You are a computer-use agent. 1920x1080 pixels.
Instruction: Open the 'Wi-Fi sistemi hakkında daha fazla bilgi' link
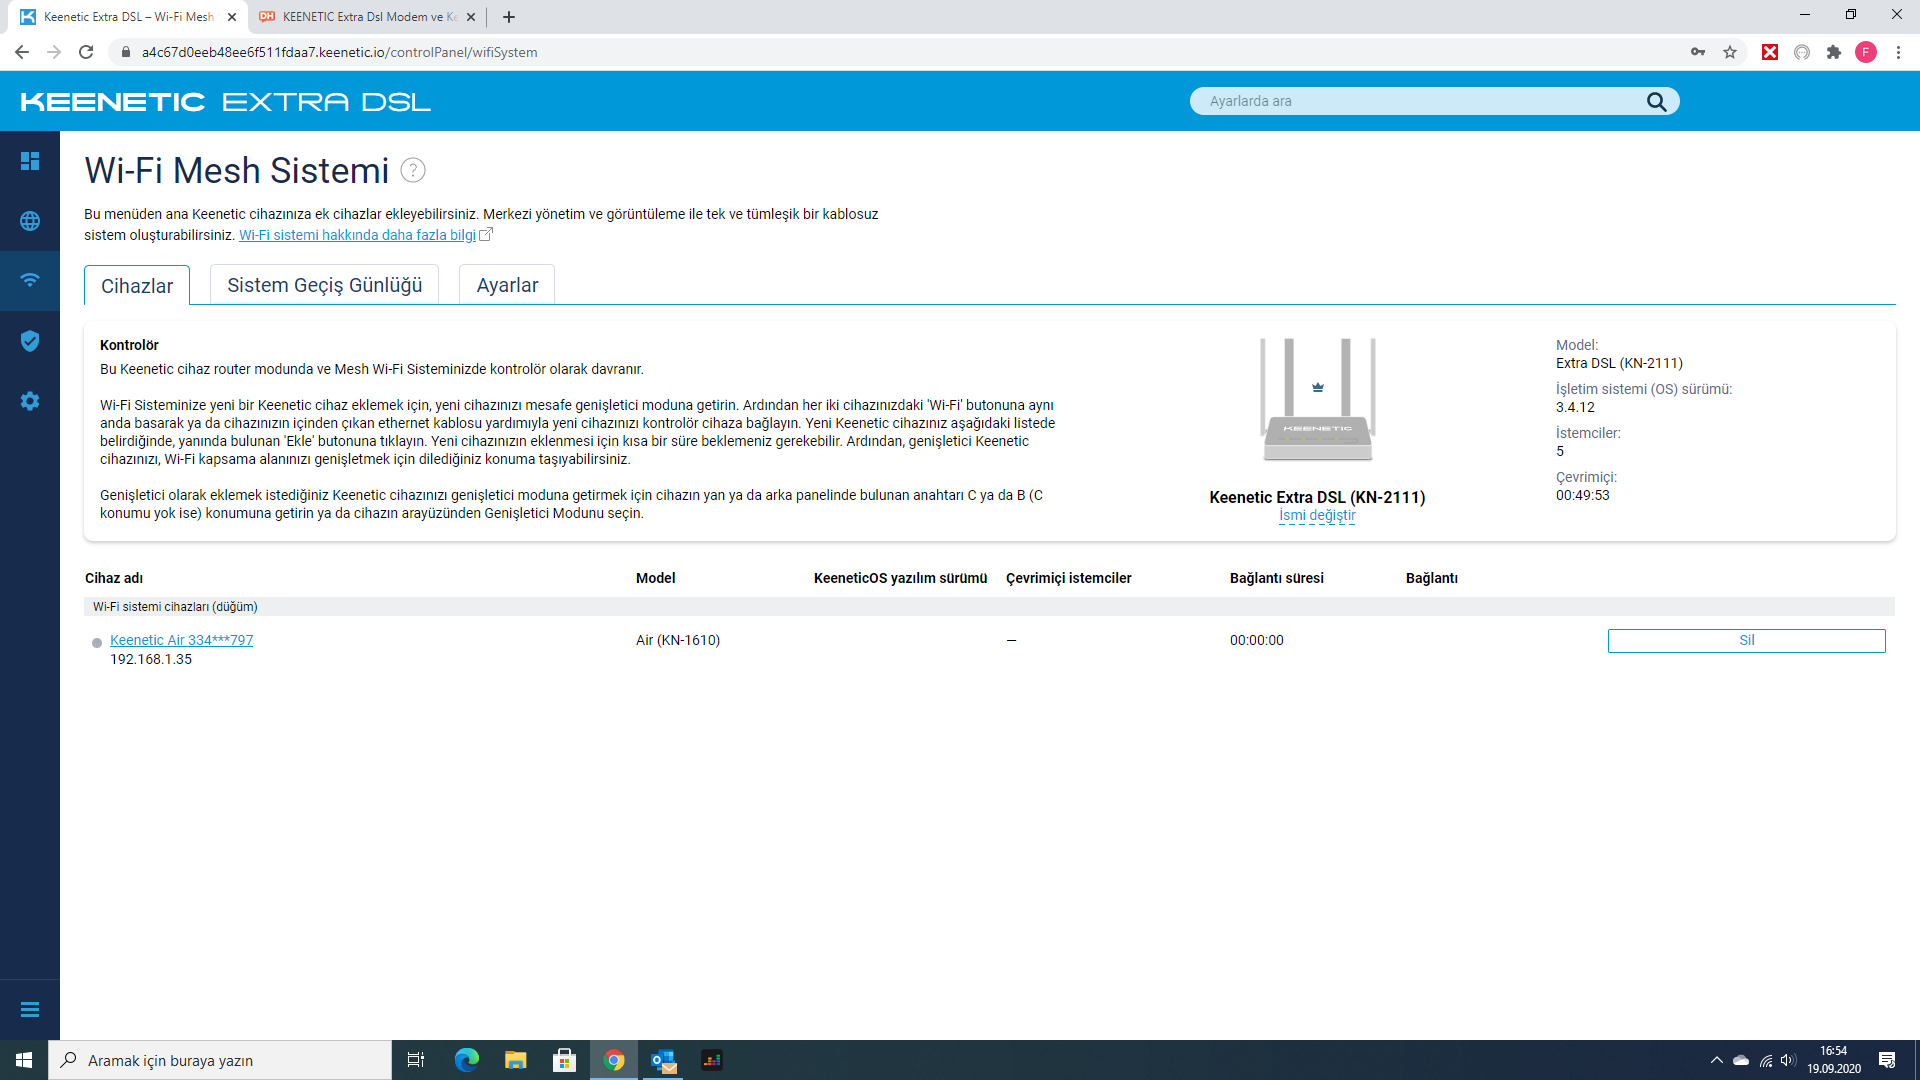click(357, 235)
